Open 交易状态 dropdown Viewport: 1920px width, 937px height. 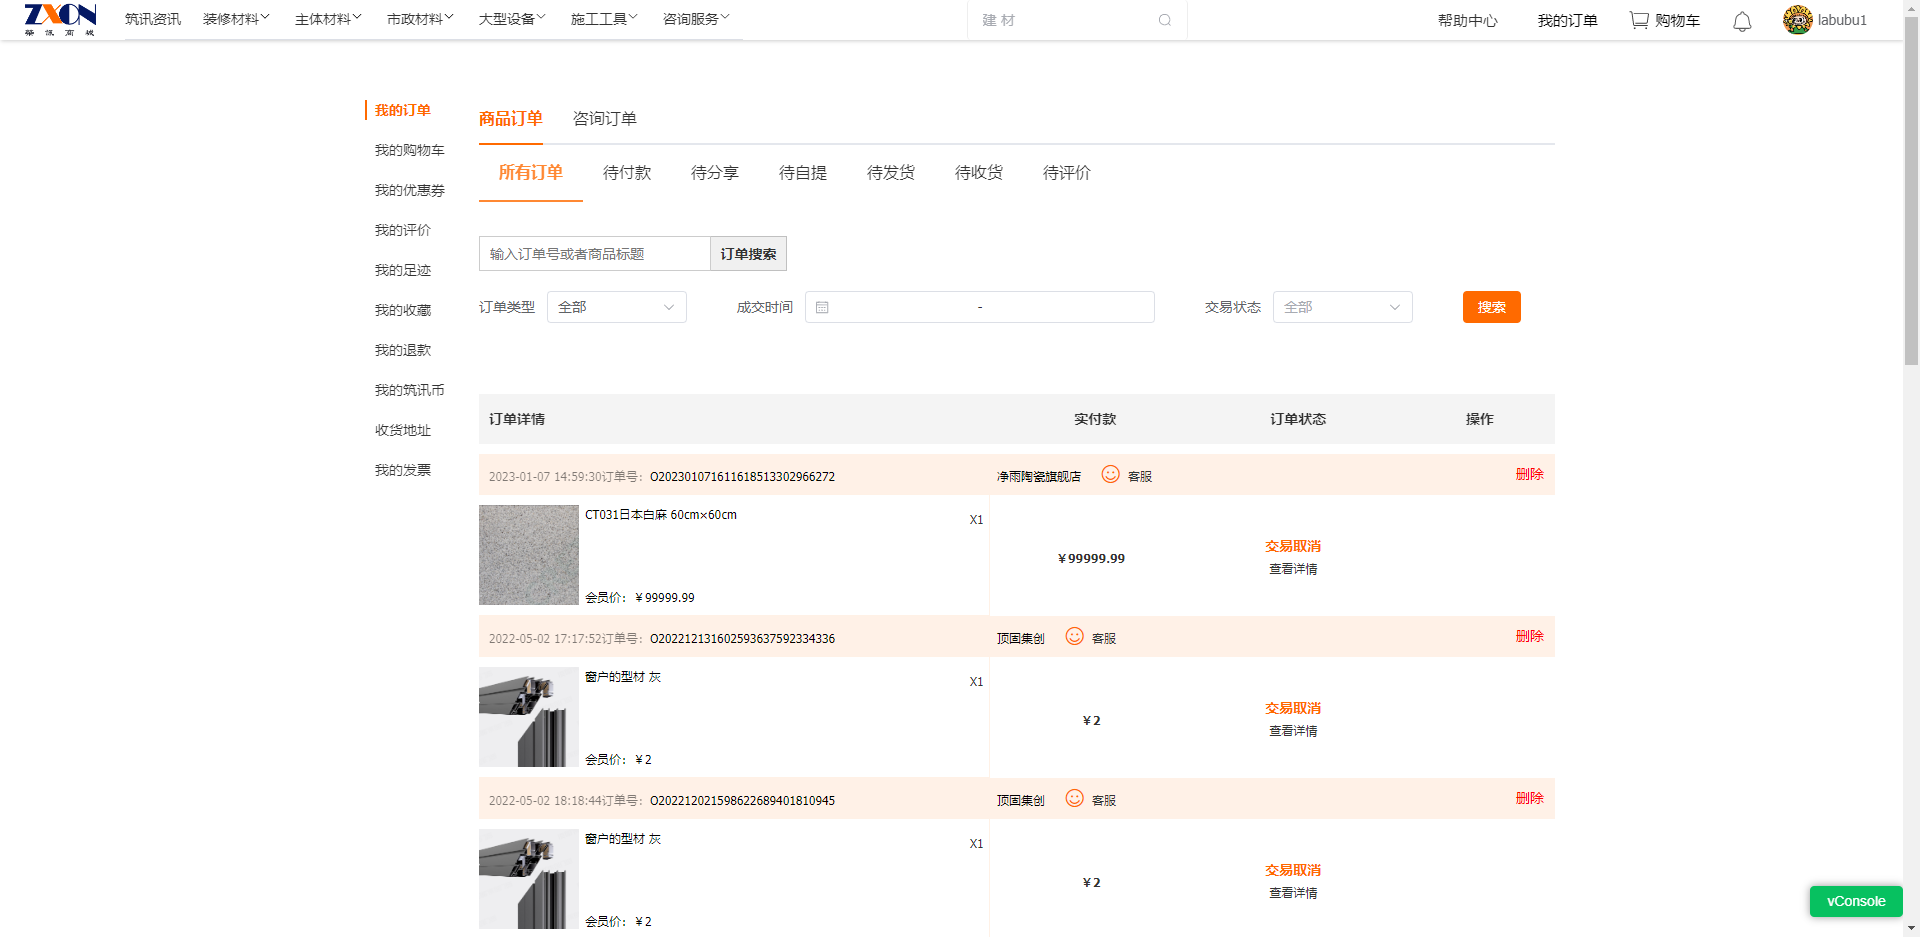click(1342, 307)
